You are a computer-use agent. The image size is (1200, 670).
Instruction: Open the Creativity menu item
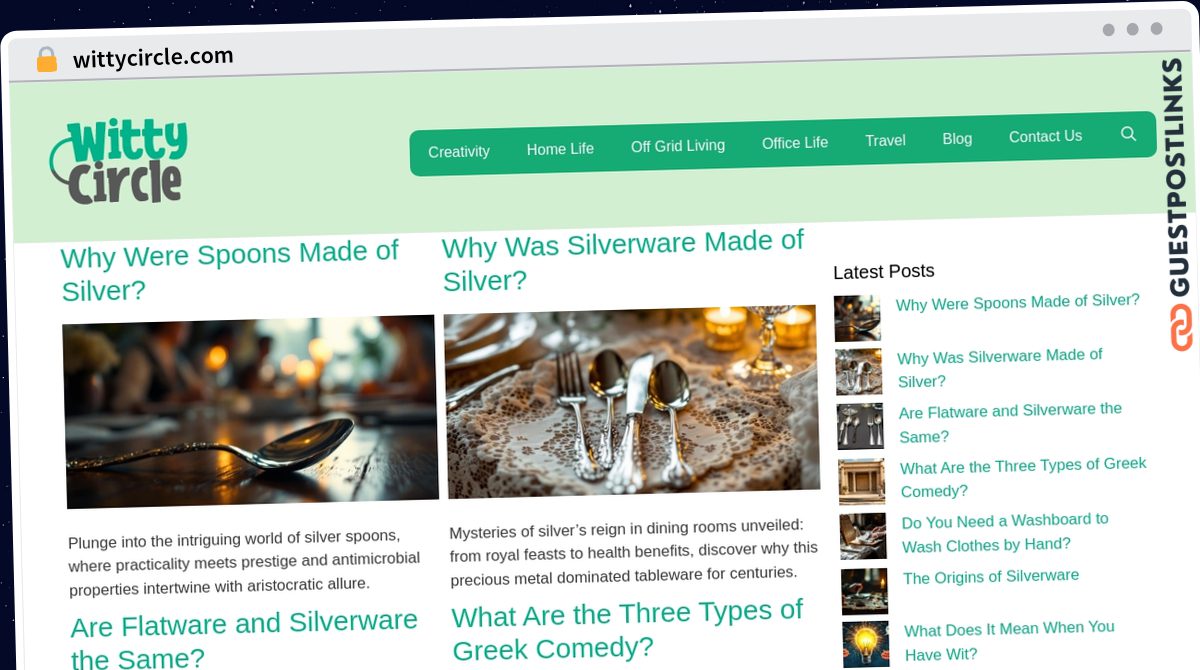point(459,152)
